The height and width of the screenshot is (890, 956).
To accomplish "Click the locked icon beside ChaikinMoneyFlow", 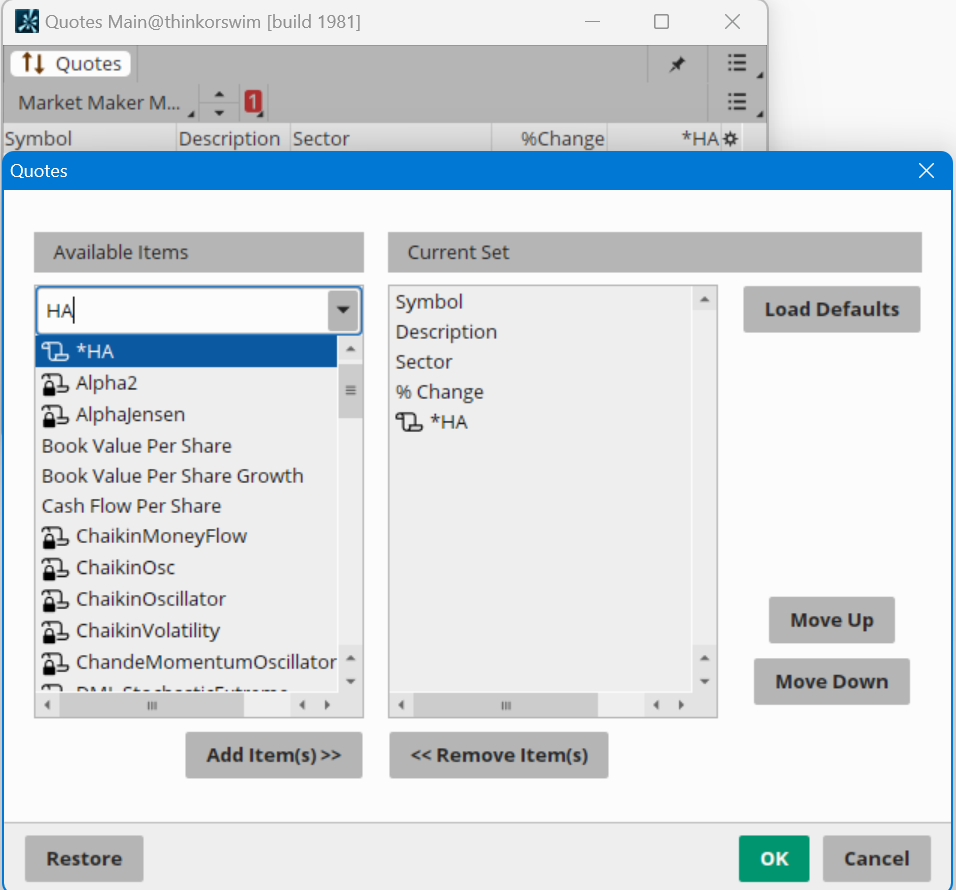I will click(54, 538).
